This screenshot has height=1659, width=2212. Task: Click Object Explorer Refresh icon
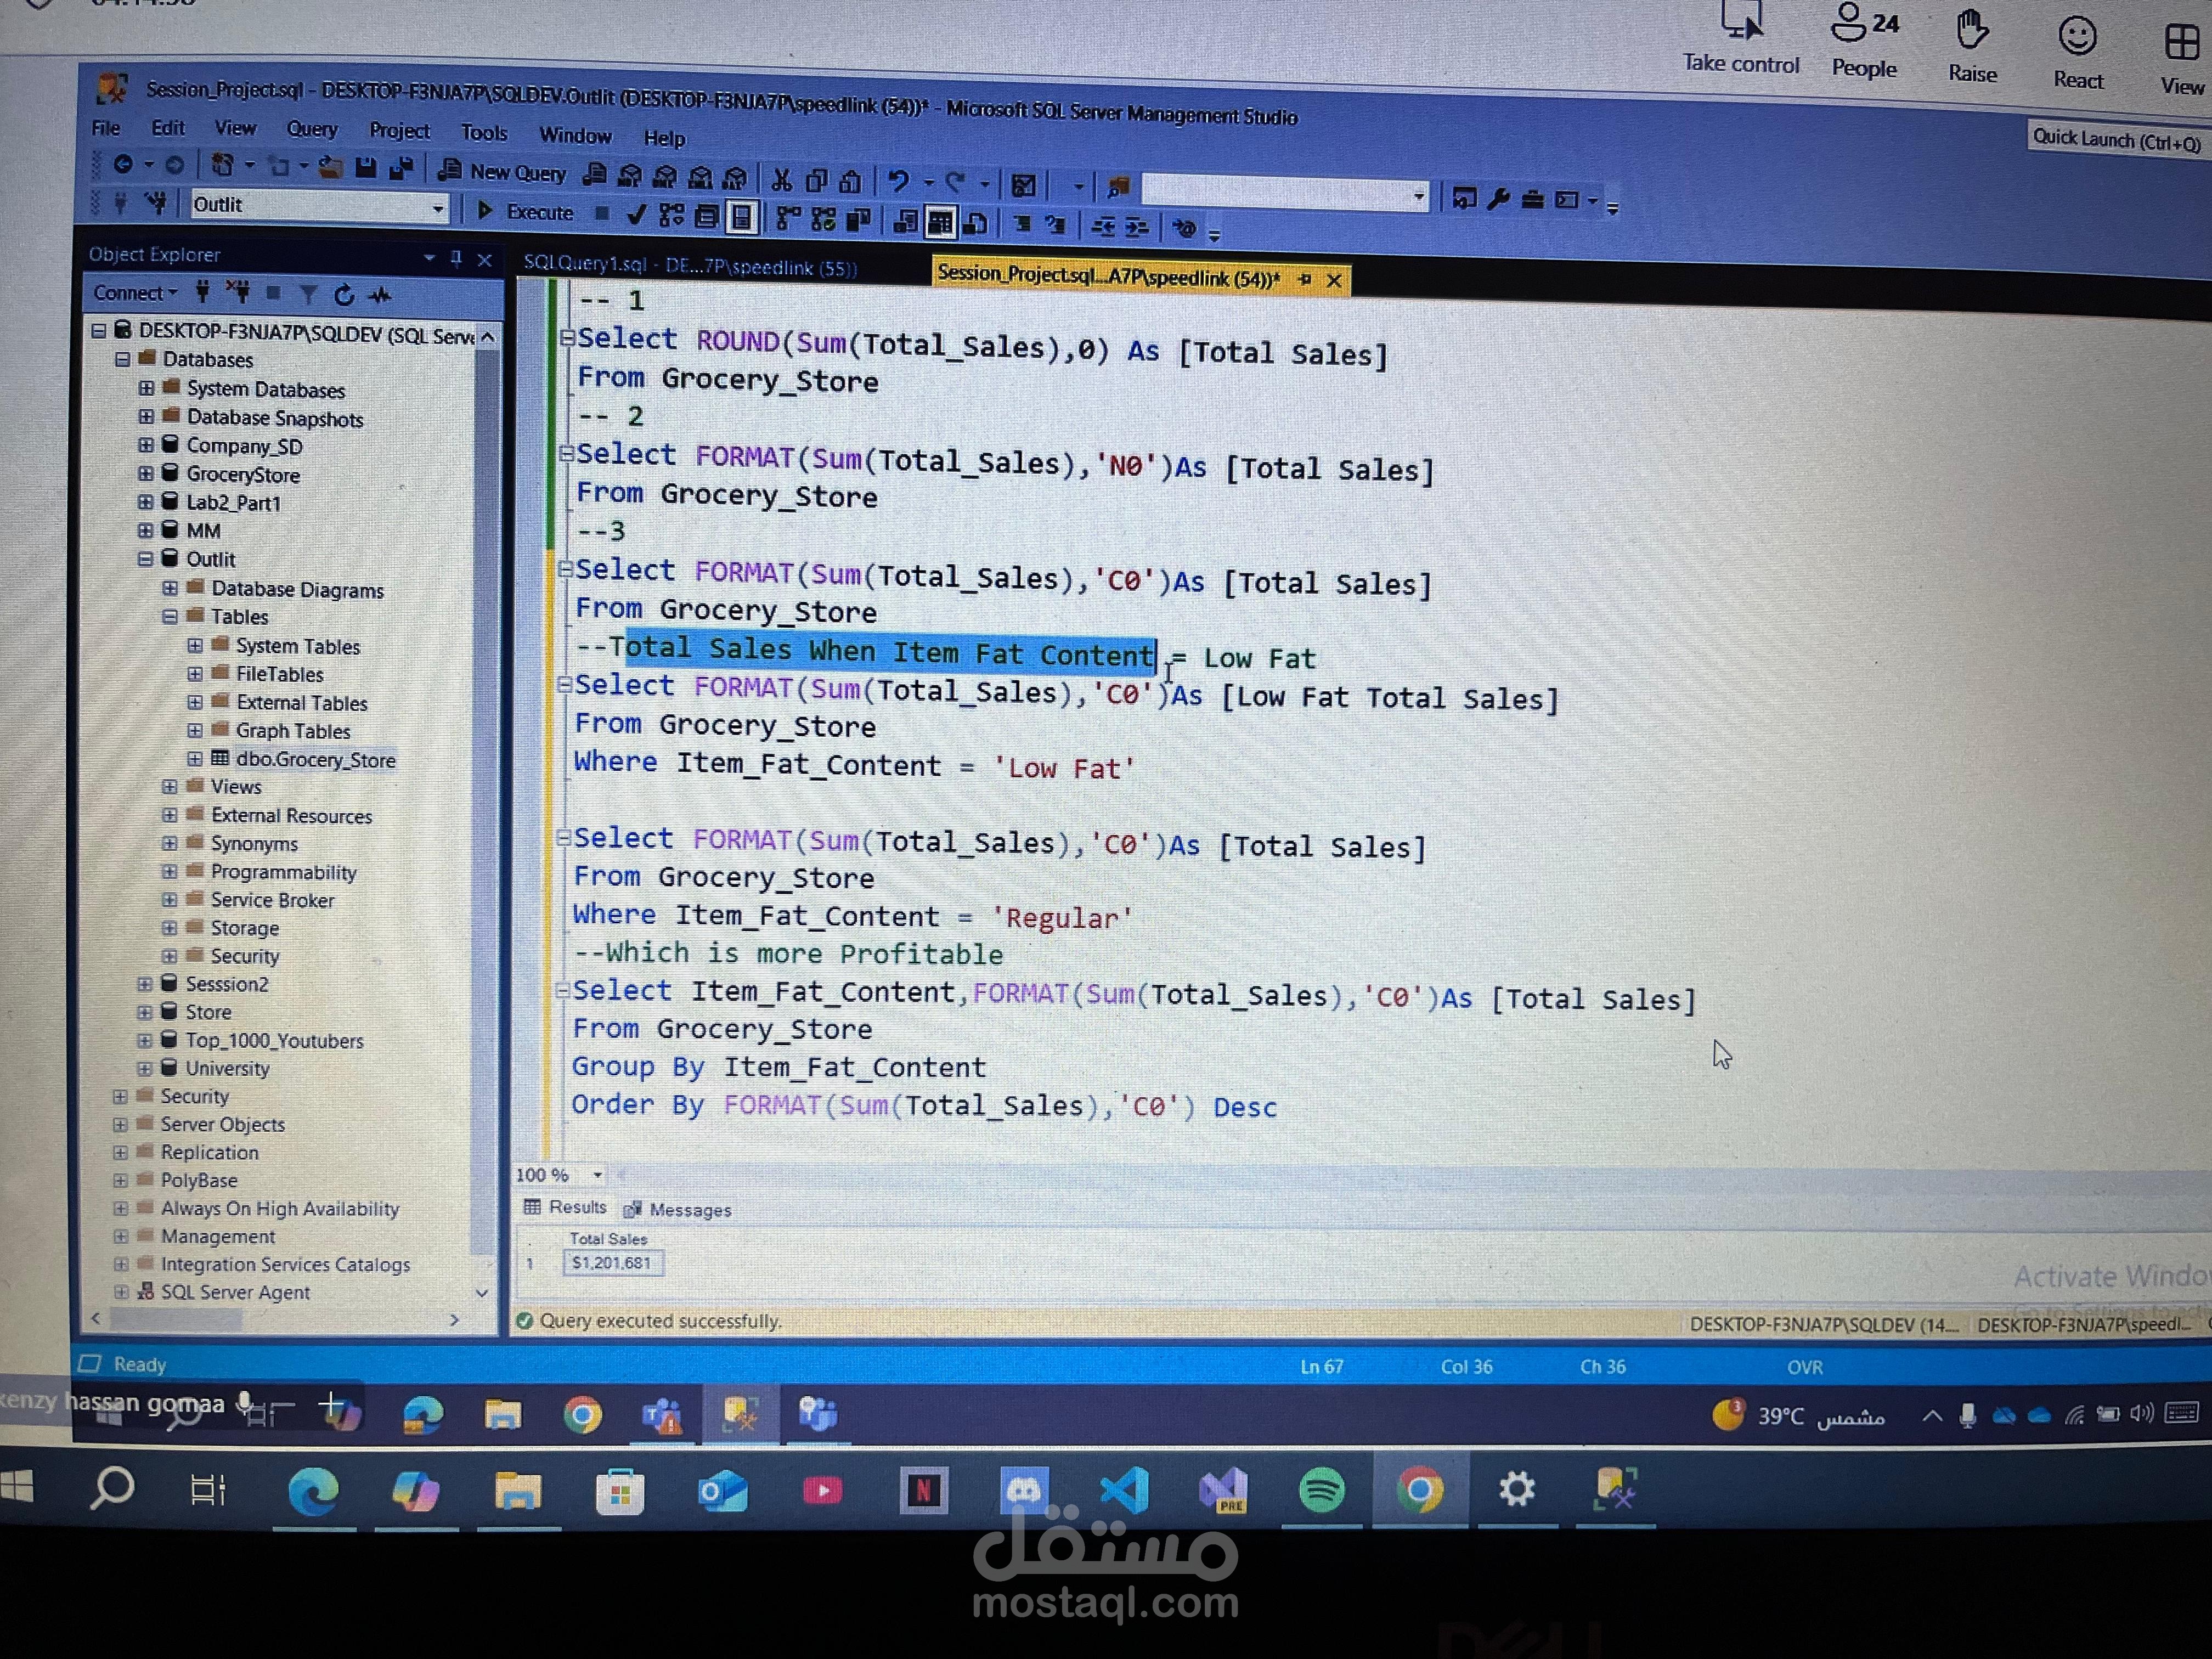tap(345, 295)
